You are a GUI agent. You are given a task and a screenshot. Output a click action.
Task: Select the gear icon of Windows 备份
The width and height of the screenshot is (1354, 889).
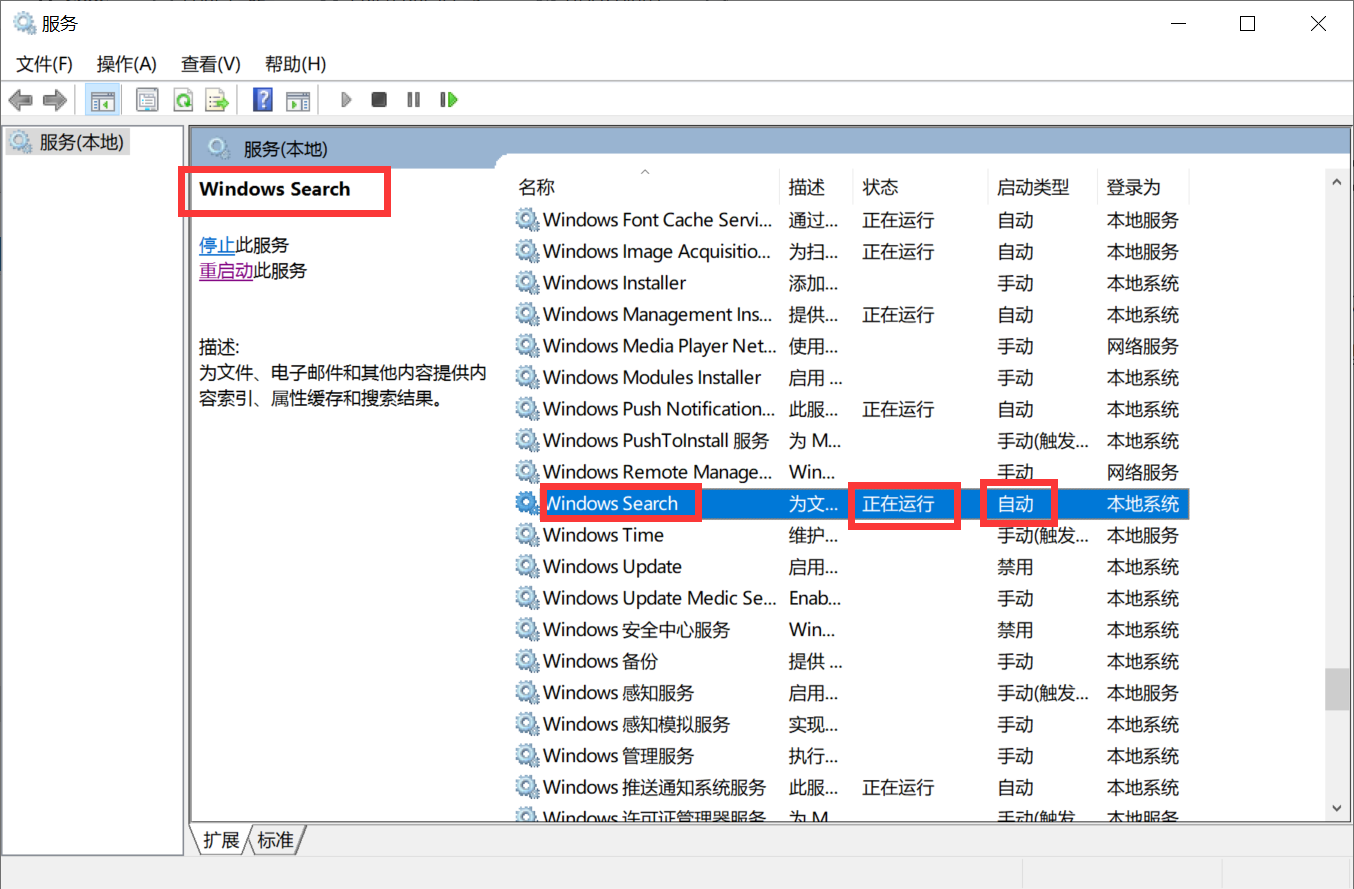click(527, 661)
